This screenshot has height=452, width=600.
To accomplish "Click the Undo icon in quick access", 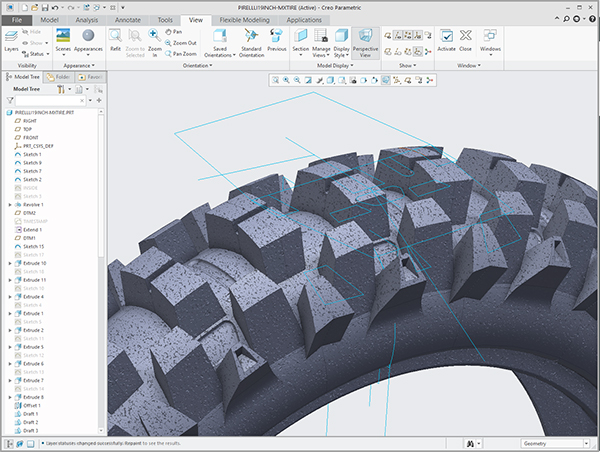I will point(55,8).
